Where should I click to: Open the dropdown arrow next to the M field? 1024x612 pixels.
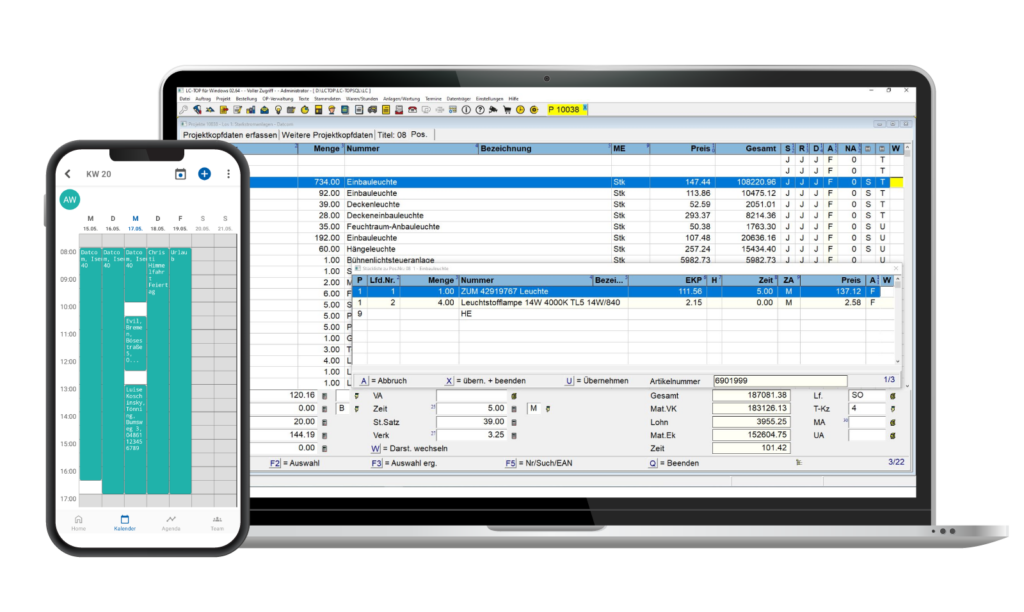pos(548,409)
